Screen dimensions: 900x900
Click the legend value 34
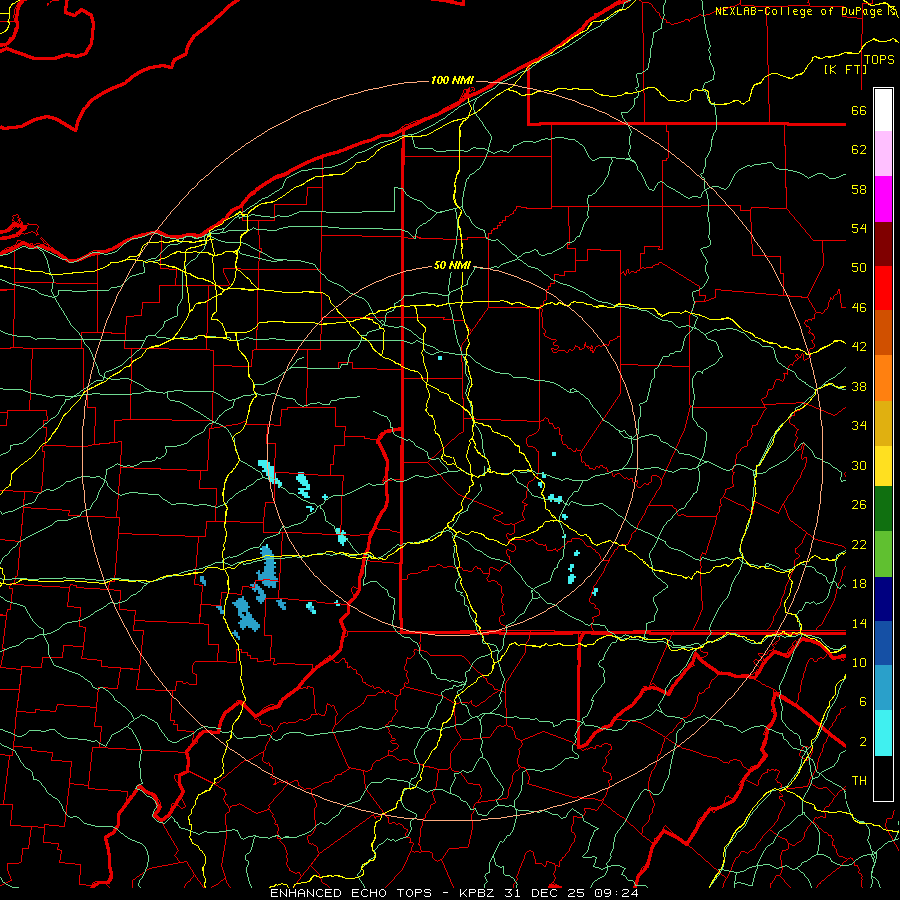(859, 426)
